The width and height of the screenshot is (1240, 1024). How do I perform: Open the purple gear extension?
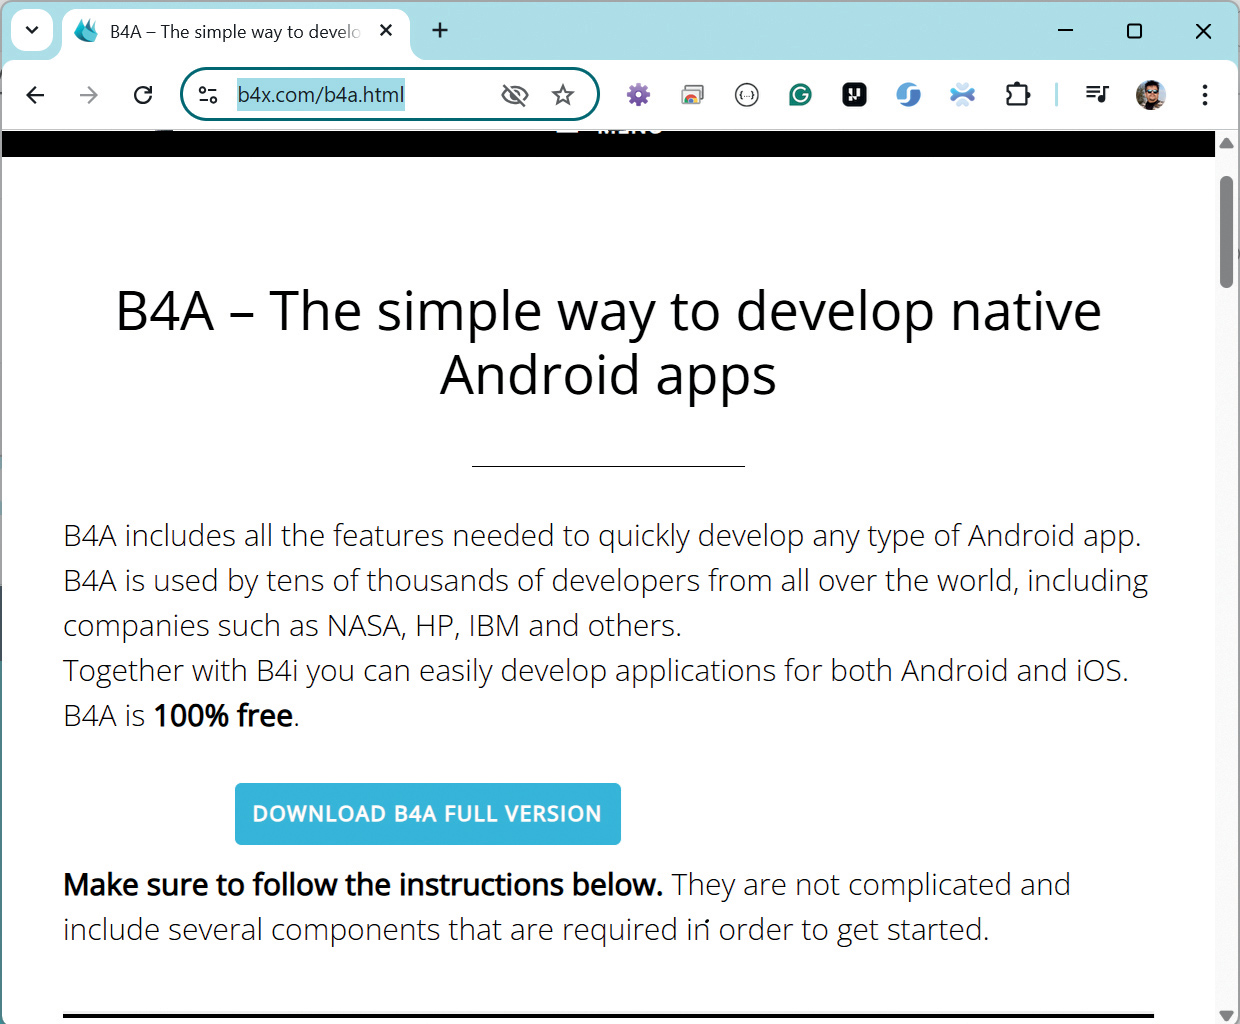point(638,95)
